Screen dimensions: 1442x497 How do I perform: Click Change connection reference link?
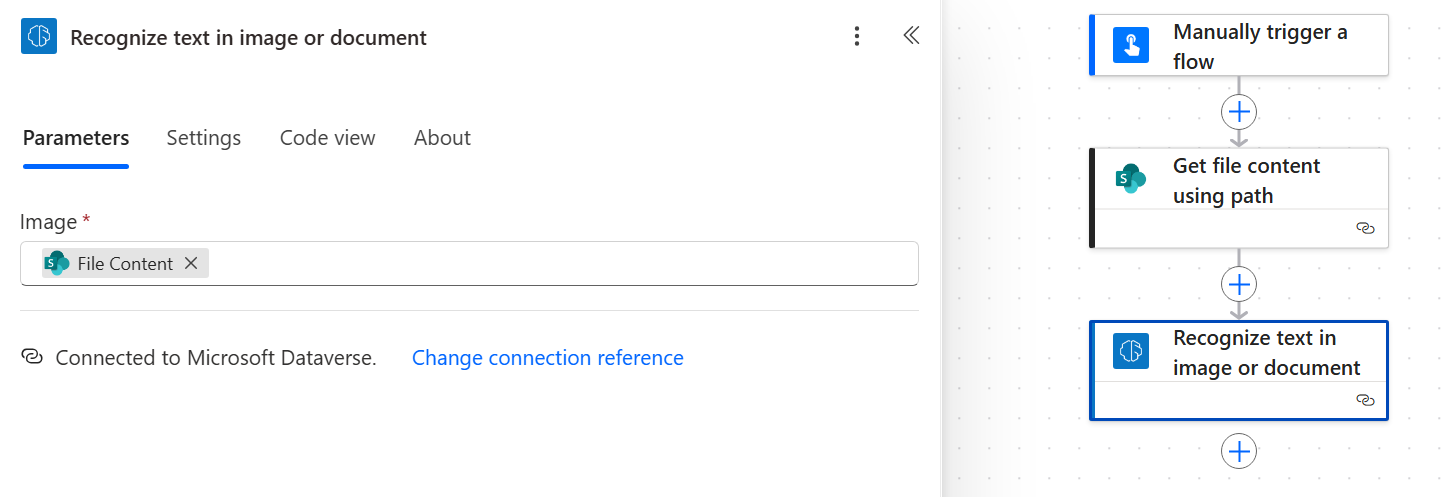(x=547, y=358)
